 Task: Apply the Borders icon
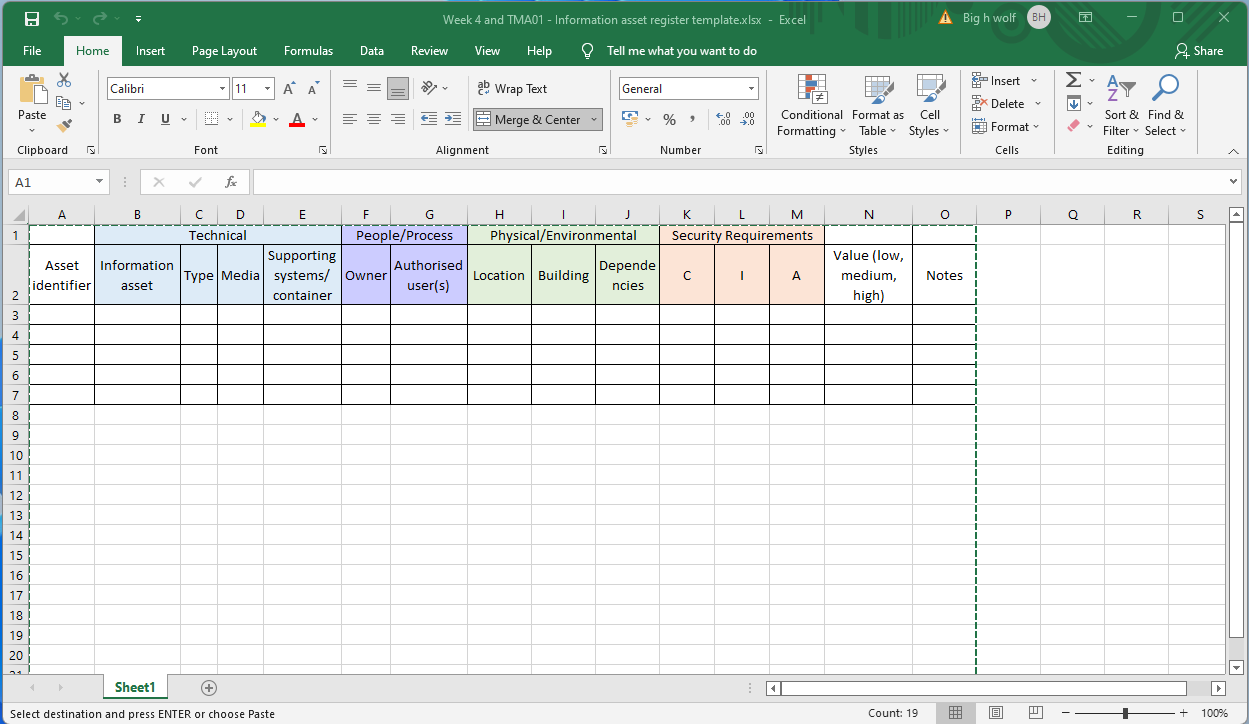[x=211, y=119]
